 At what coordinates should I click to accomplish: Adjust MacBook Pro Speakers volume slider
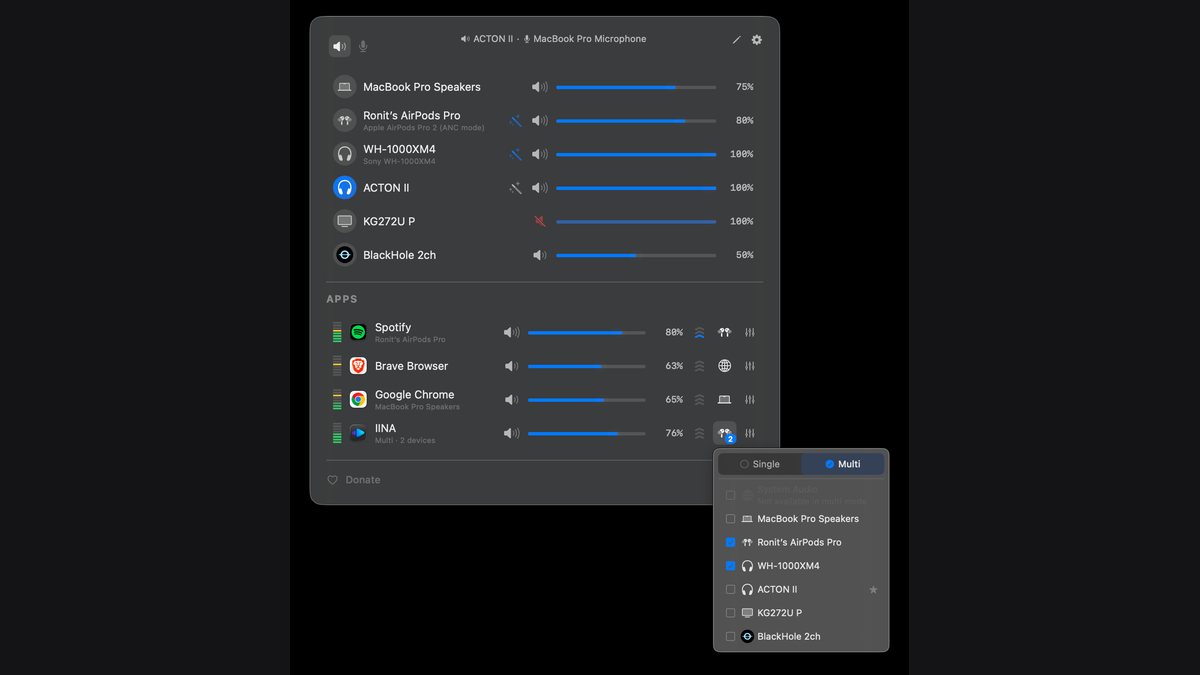point(636,87)
